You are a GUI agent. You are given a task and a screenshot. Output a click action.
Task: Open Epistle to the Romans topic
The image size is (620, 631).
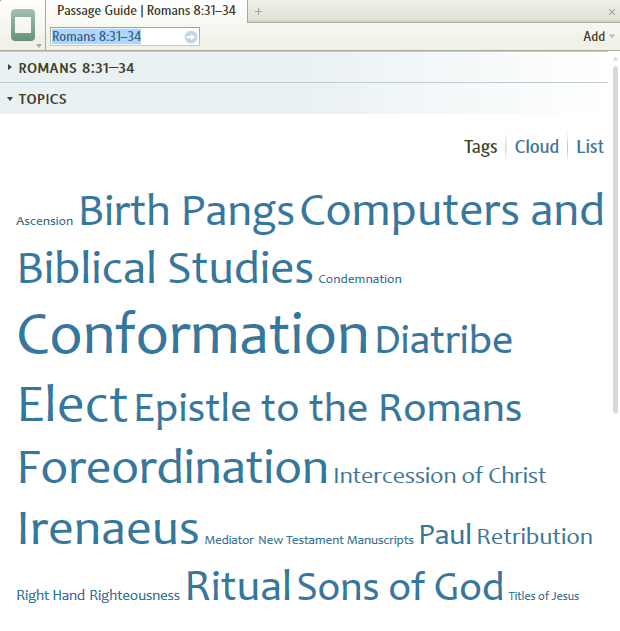328,408
